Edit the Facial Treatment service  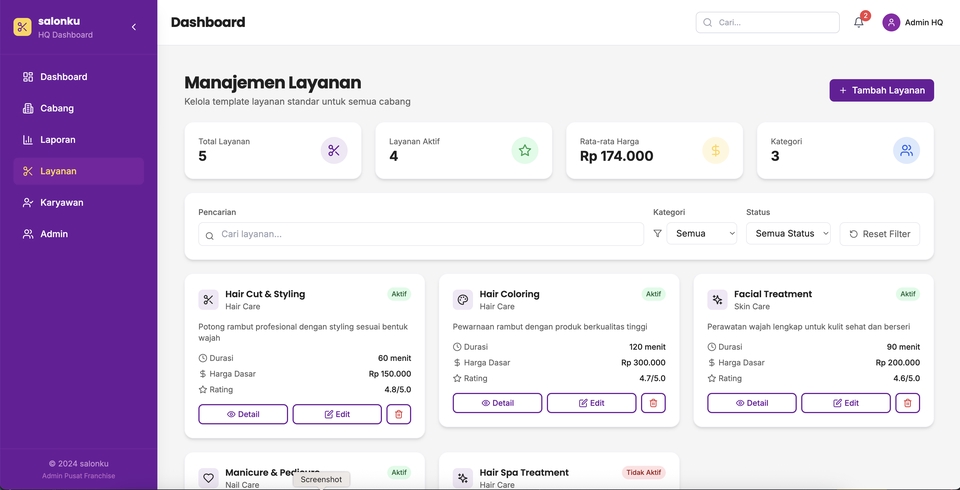[x=845, y=403]
